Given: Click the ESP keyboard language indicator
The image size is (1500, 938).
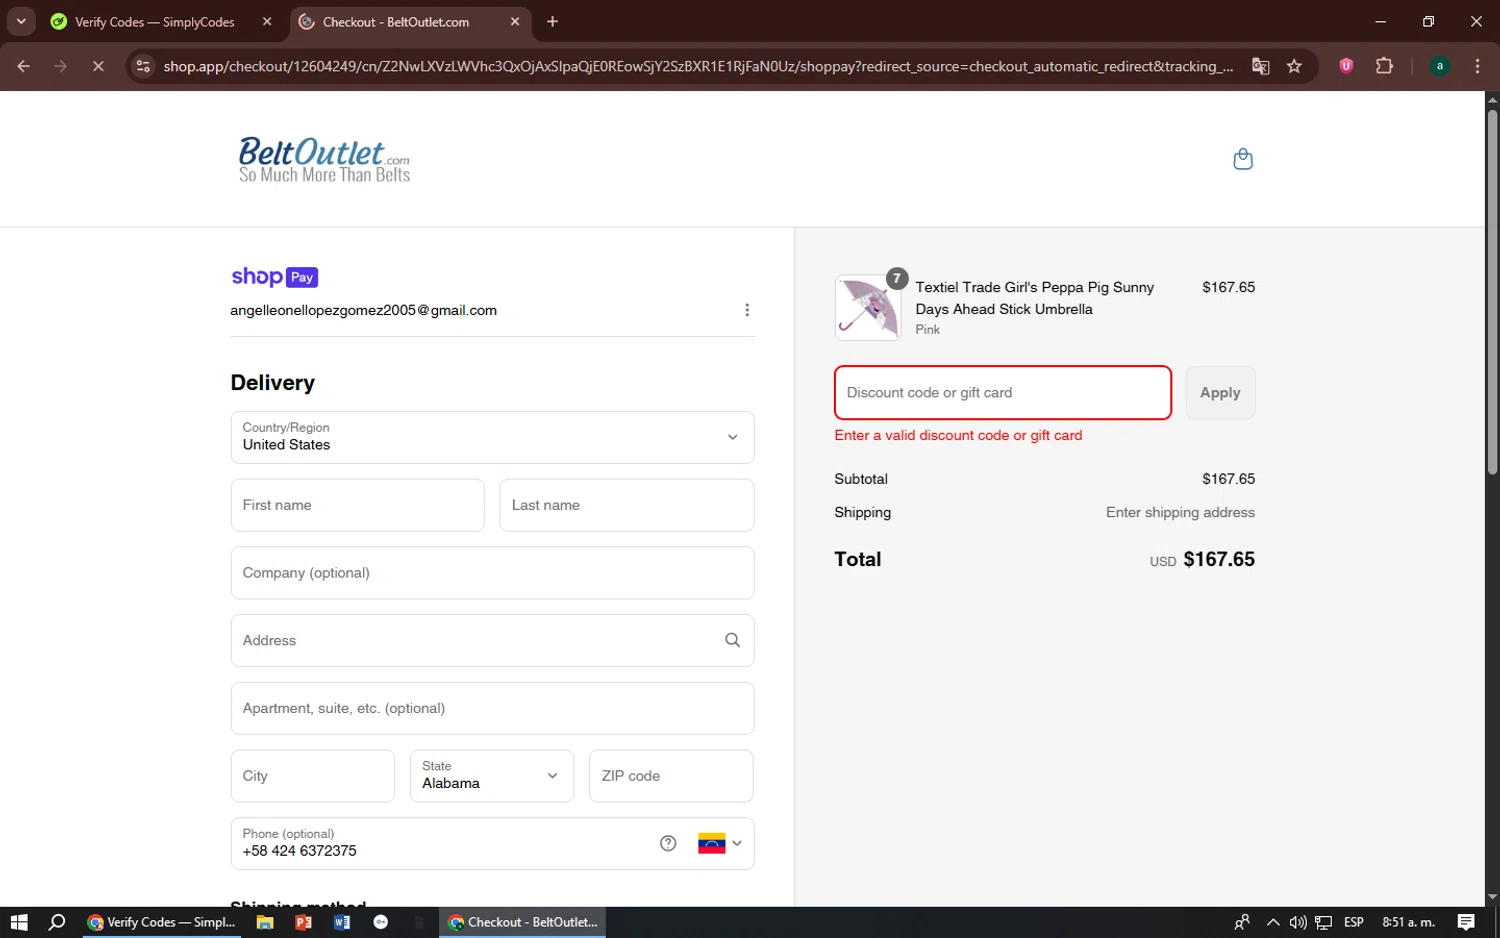Looking at the screenshot, I should (1354, 922).
